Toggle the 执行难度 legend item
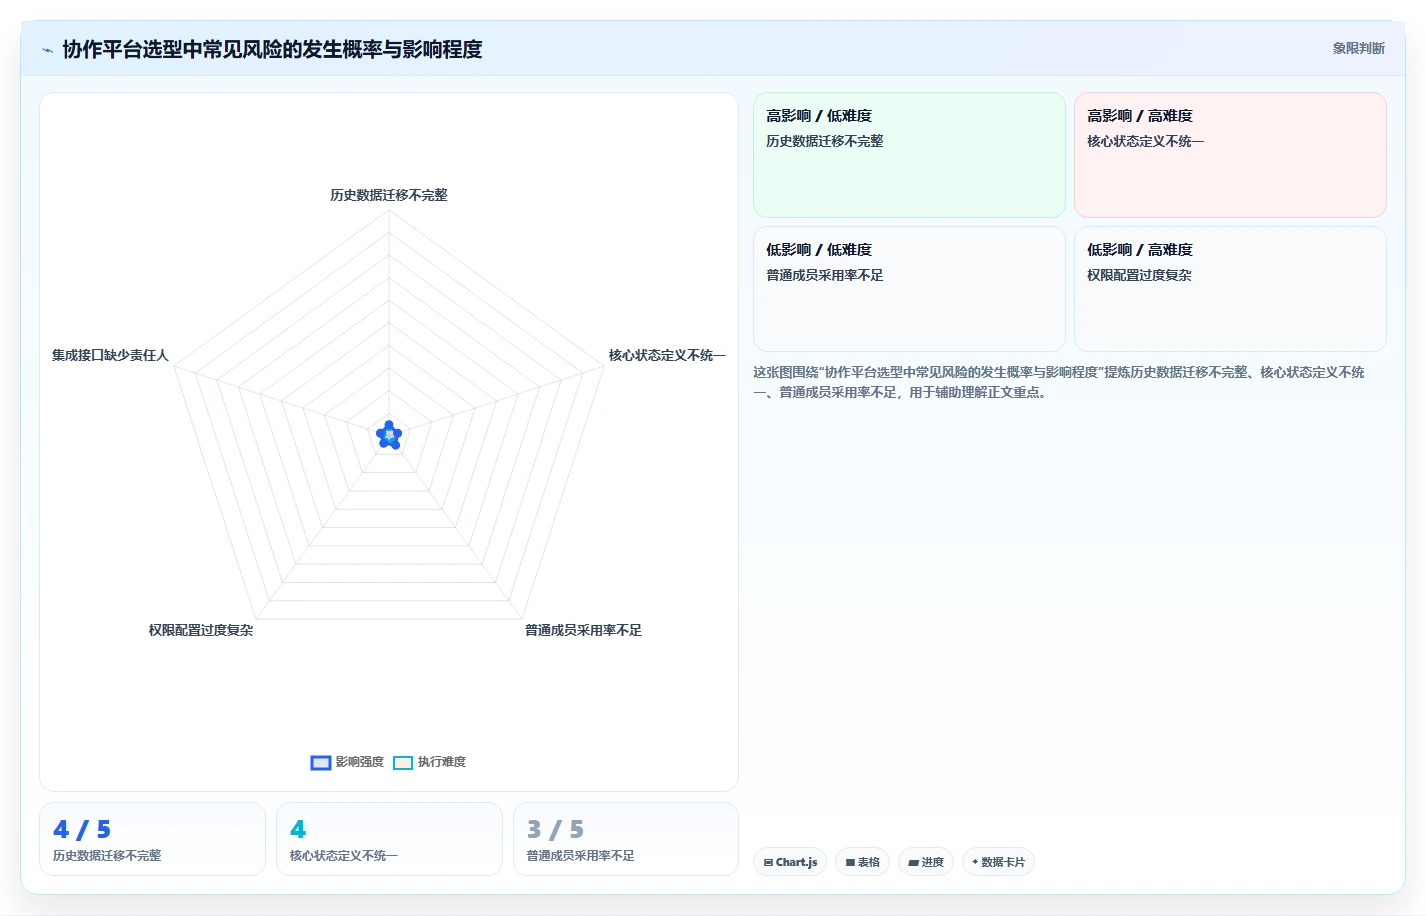Image resolution: width=1426 pixels, height=916 pixels. tap(429, 762)
